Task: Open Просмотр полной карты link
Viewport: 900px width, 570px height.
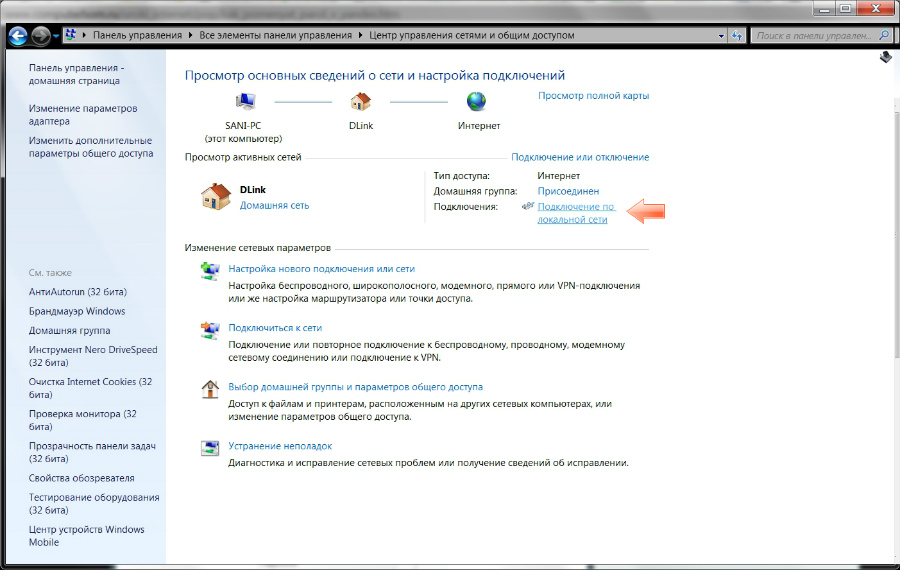Action: (593, 96)
